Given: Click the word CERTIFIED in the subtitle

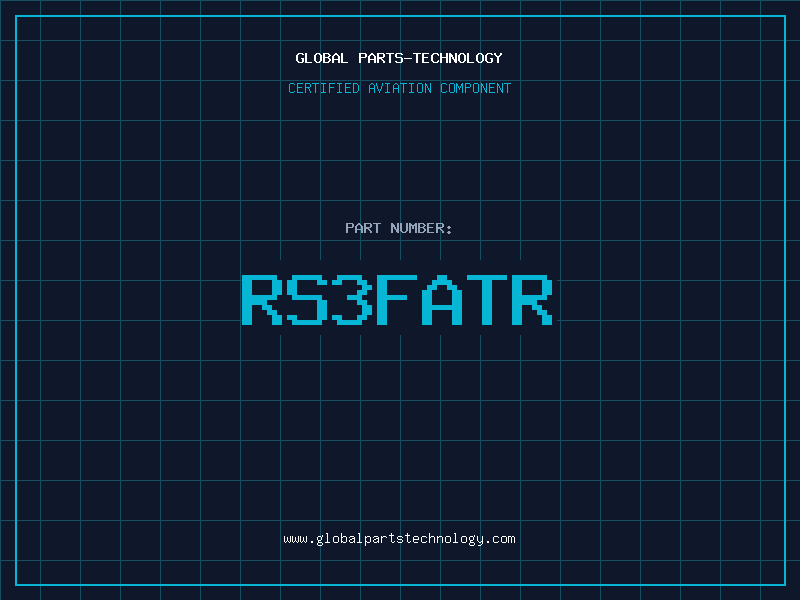Looking at the screenshot, I should (323, 88).
